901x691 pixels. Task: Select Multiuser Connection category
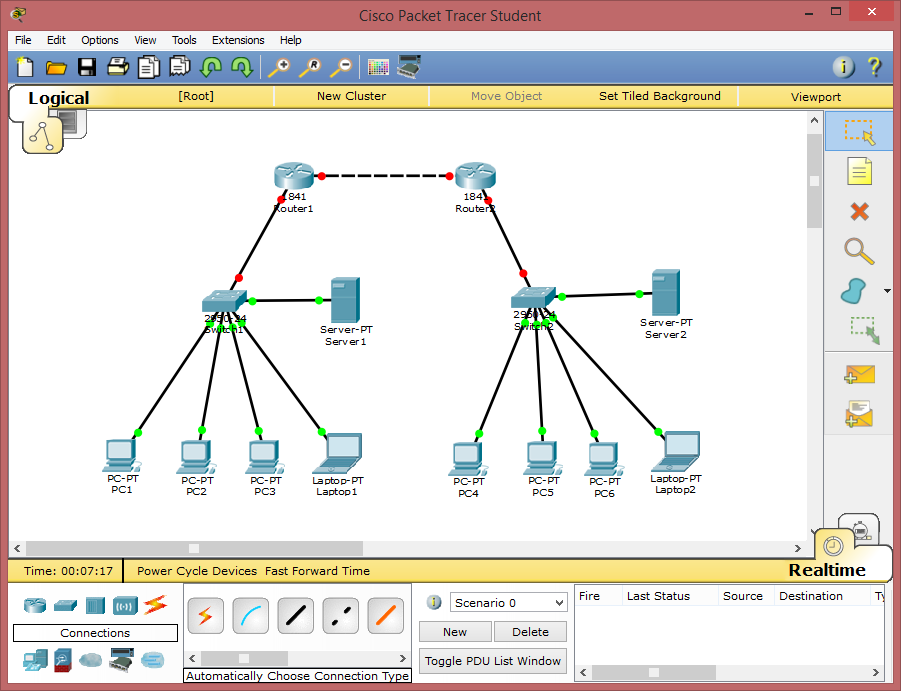click(x=152, y=660)
